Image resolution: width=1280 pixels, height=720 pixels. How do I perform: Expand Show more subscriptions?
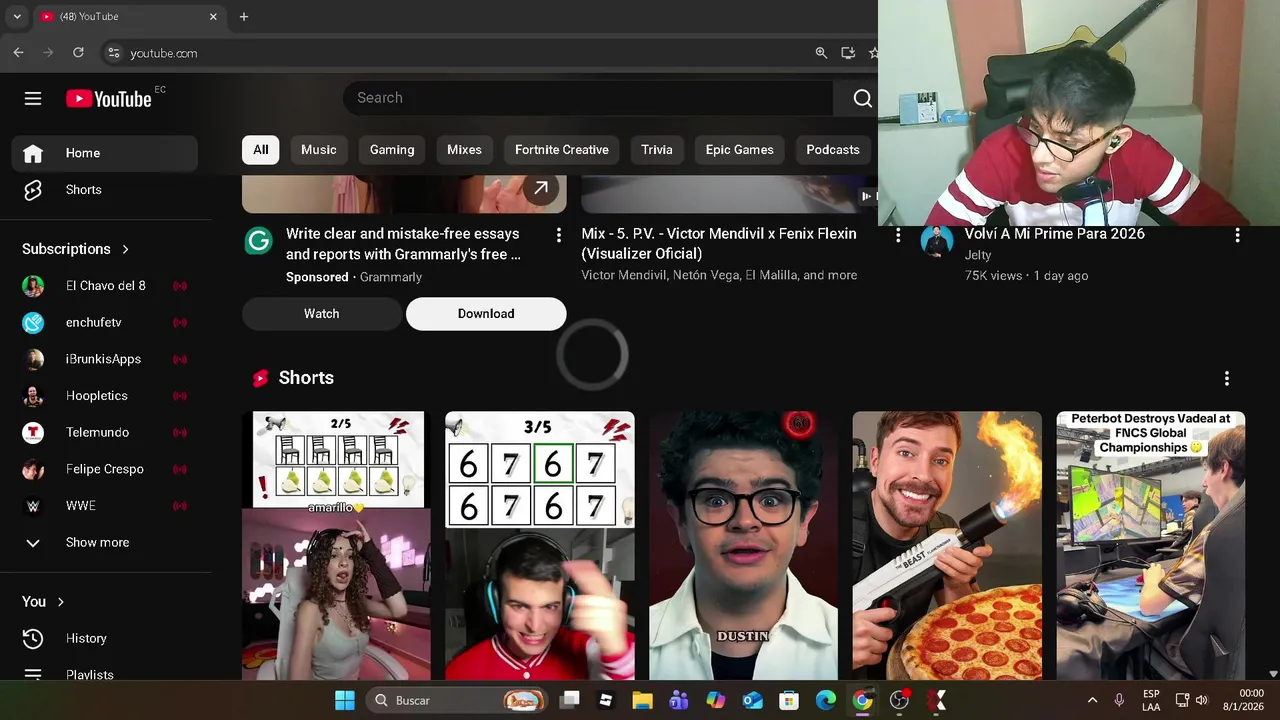point(105,542)
